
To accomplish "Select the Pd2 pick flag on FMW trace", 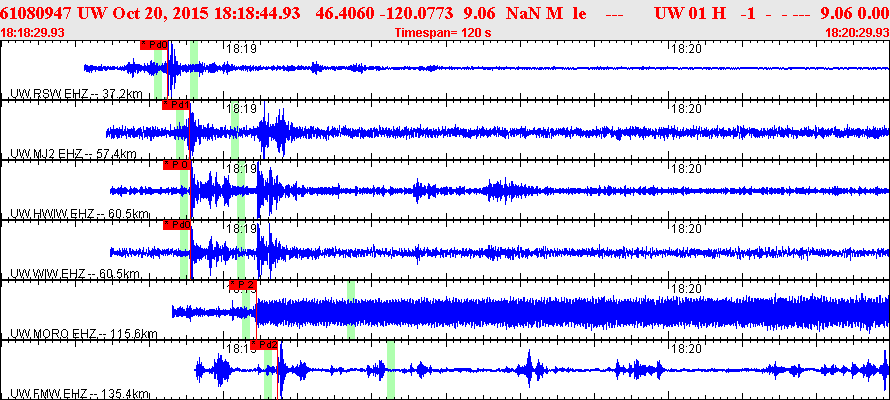I will [264, 345].
